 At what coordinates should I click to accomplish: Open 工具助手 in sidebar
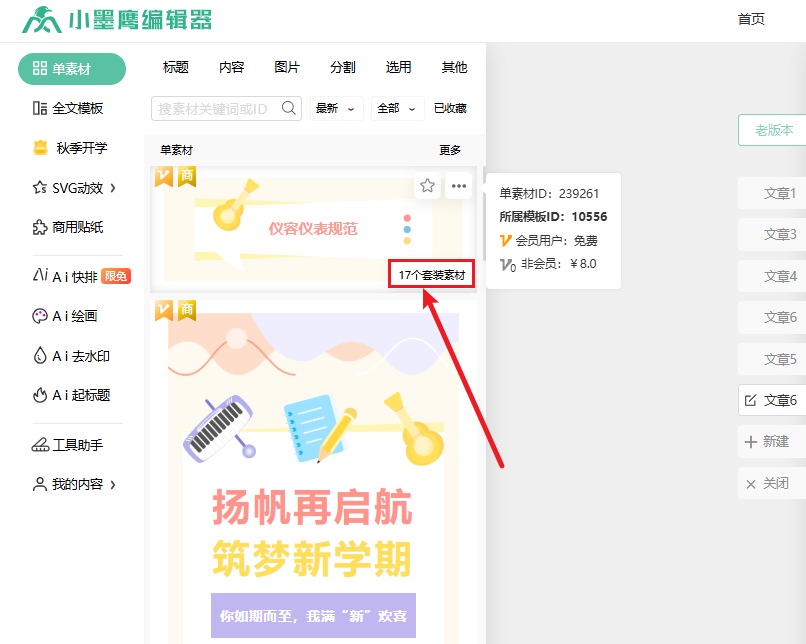click(x=68, y=444)
